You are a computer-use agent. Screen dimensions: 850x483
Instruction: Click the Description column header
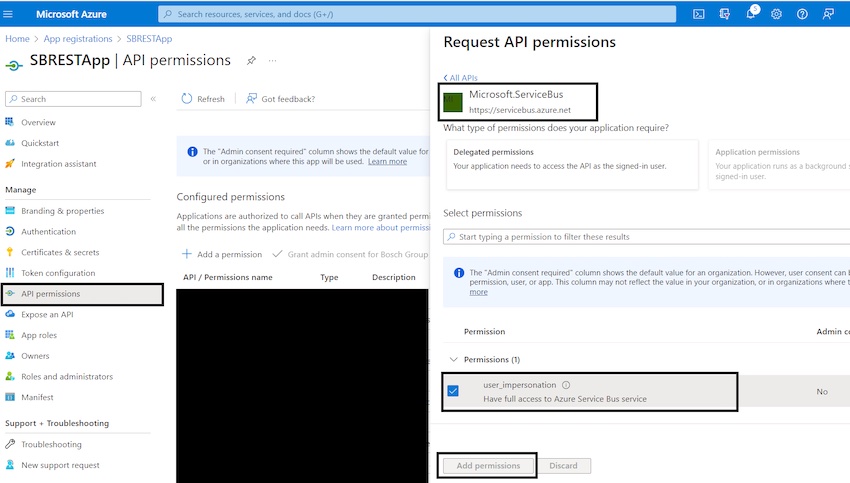coord(394,277)
